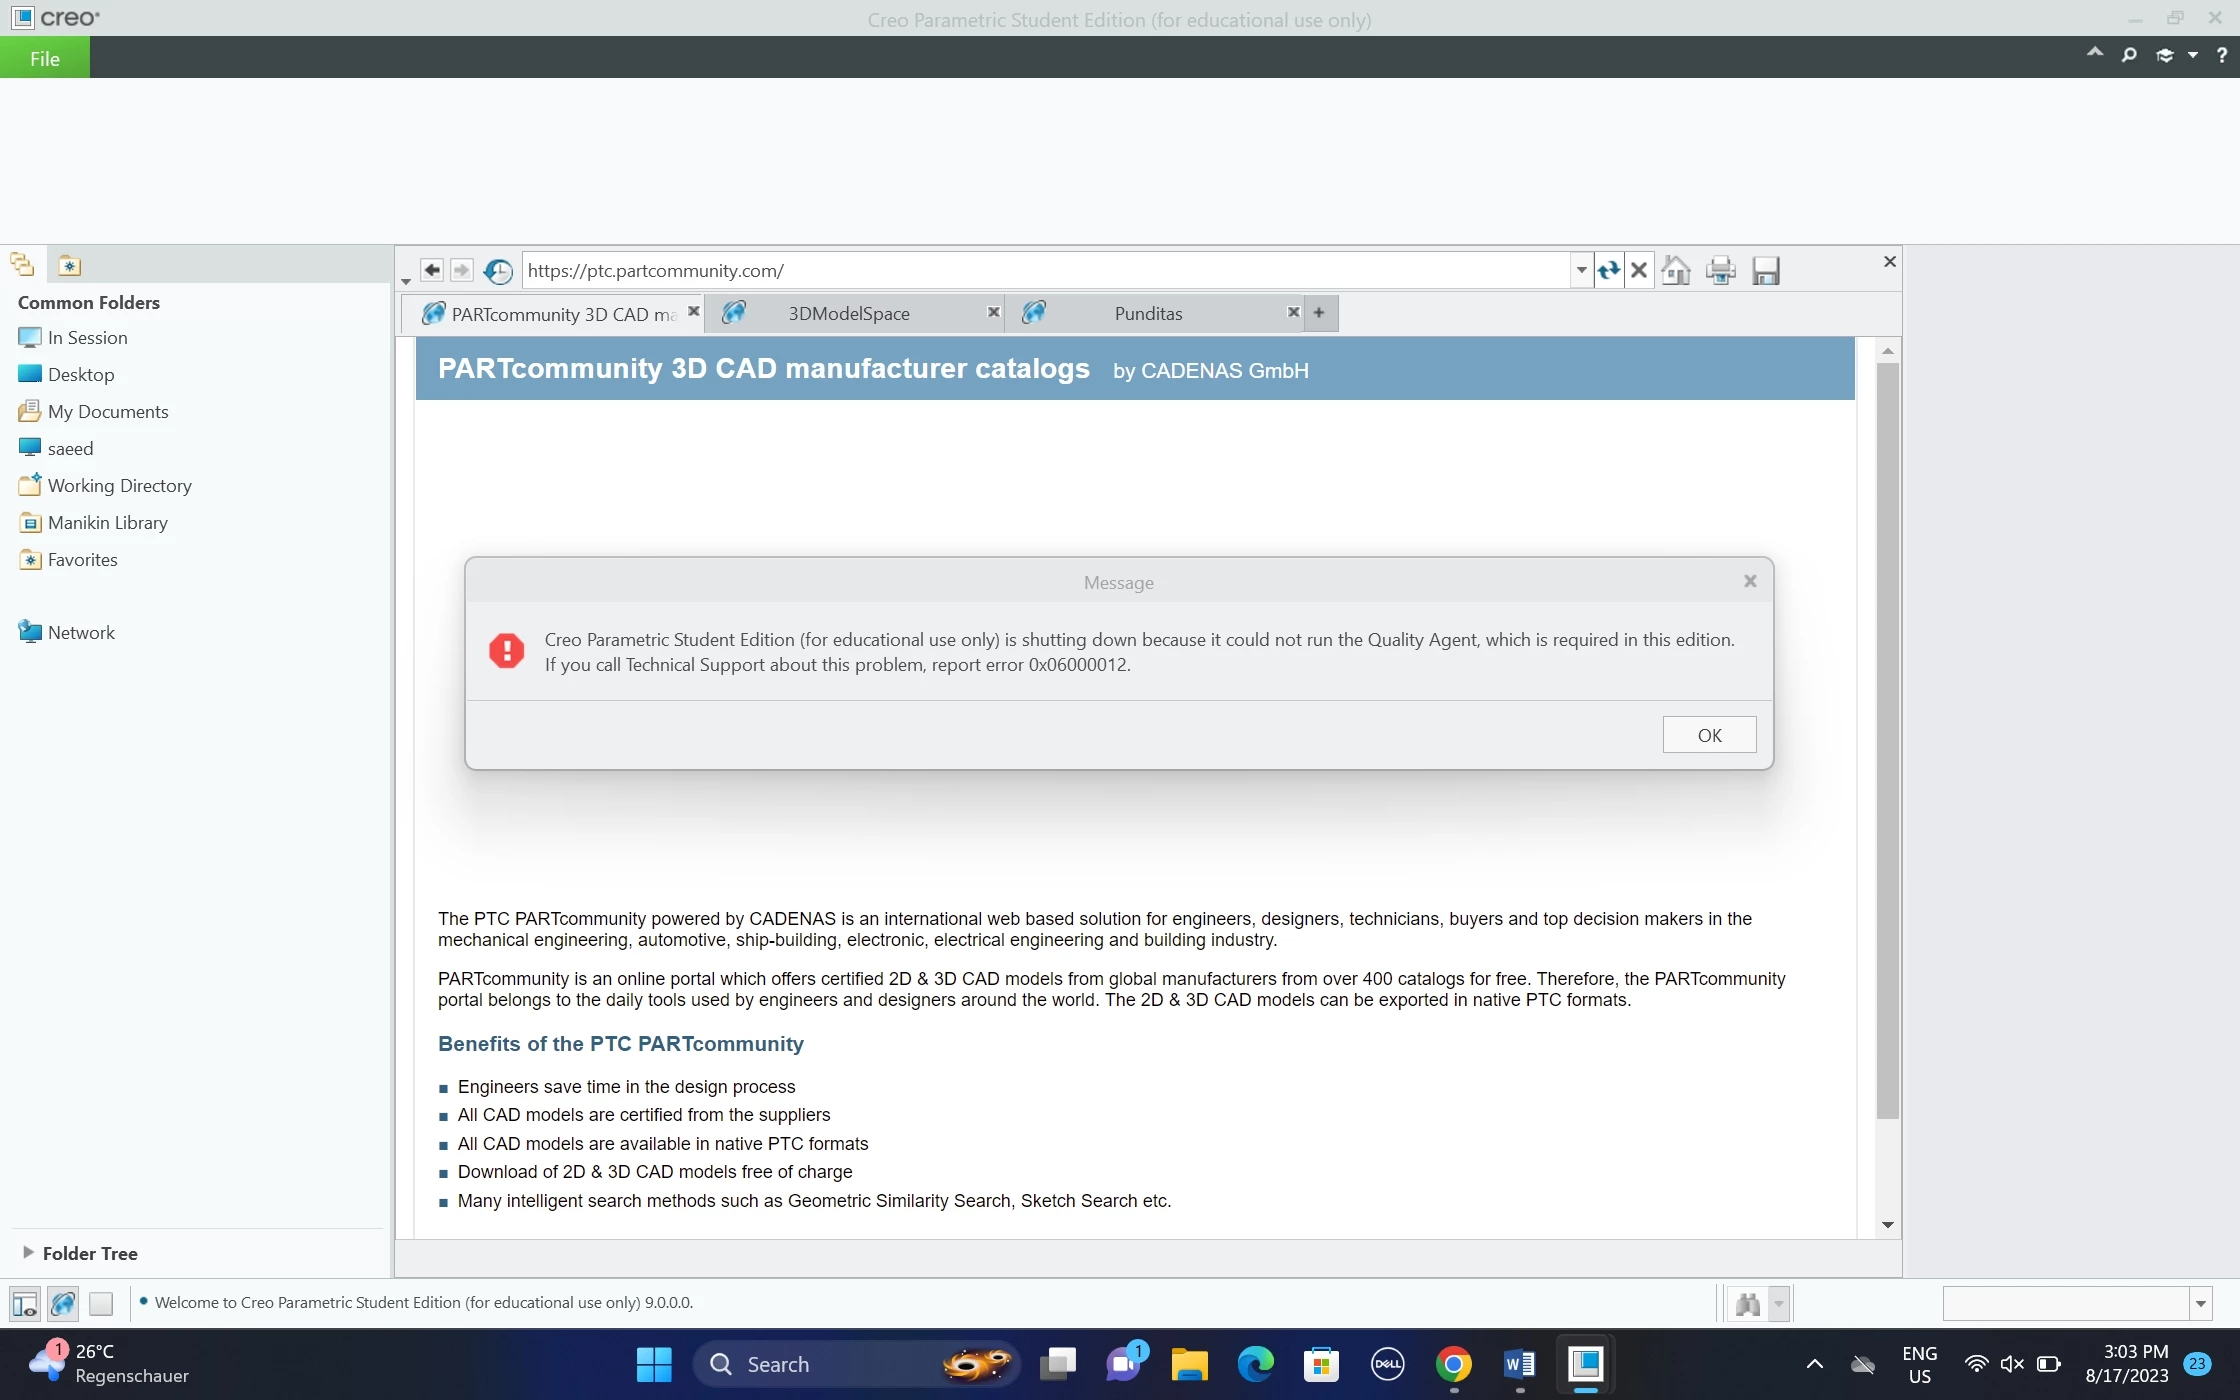This screenshot has height=1400, width=2240.
Task: Open the browser history icon
Action: tap(498, 271)
